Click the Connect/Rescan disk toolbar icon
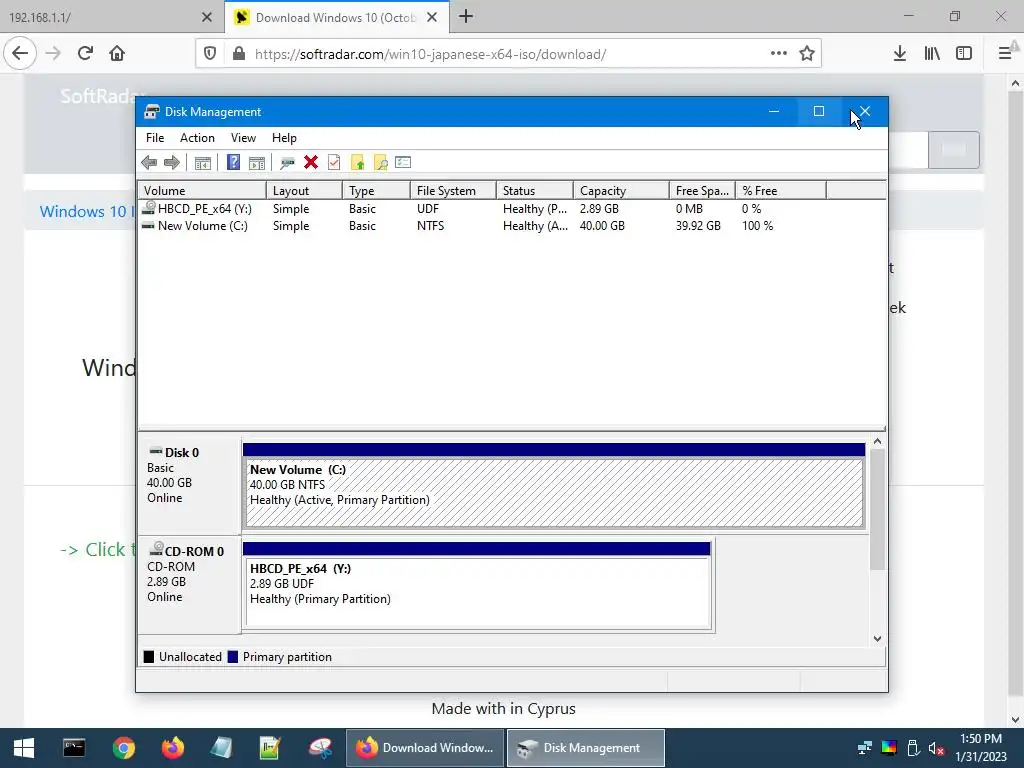 pyautogui.click(x=287, y=163)
